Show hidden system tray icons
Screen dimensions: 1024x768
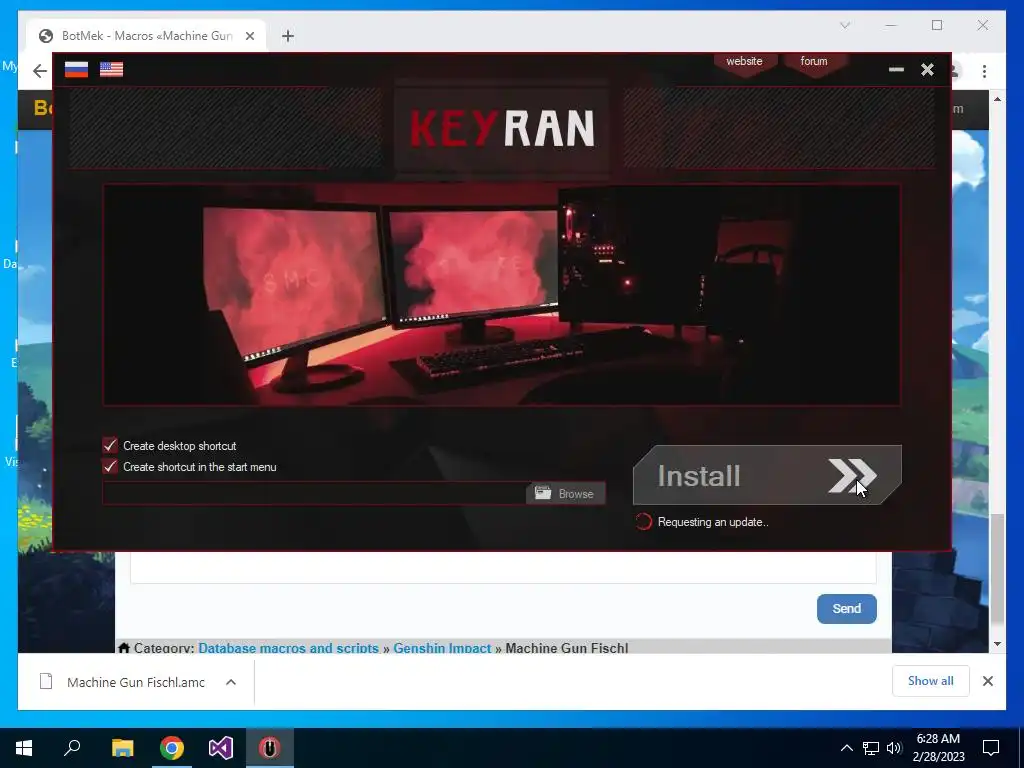(846, 748)
